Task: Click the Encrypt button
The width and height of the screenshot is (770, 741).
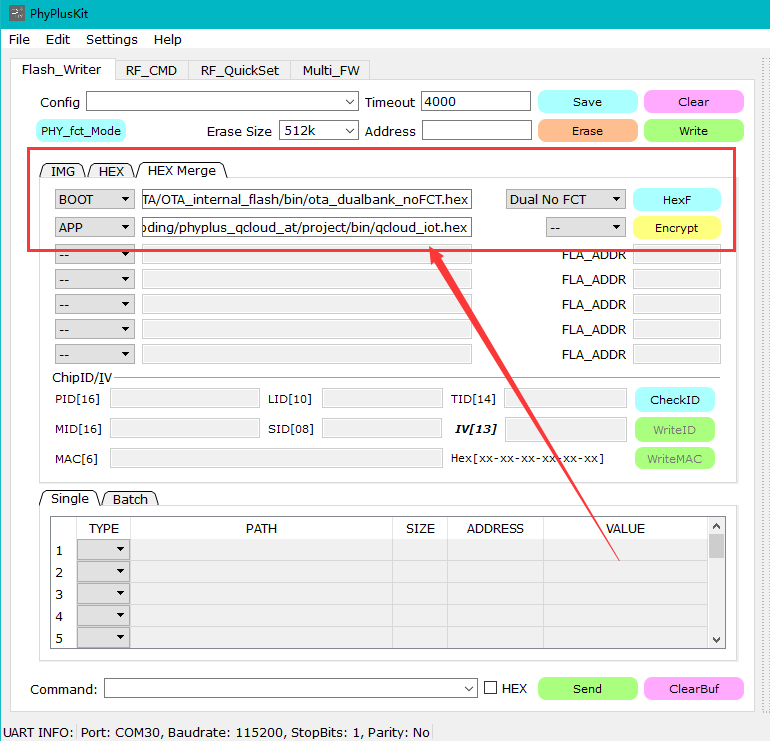Action: pyautogui.click(x=677, y=228)
